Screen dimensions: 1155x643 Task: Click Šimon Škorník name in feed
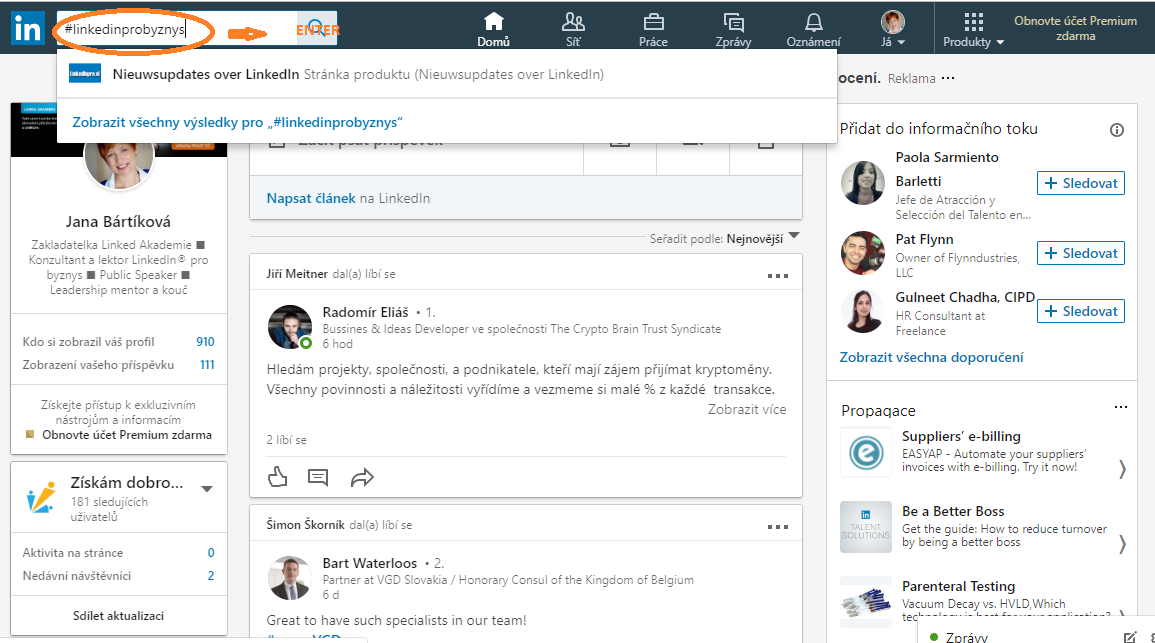click(x=306, y=525)
